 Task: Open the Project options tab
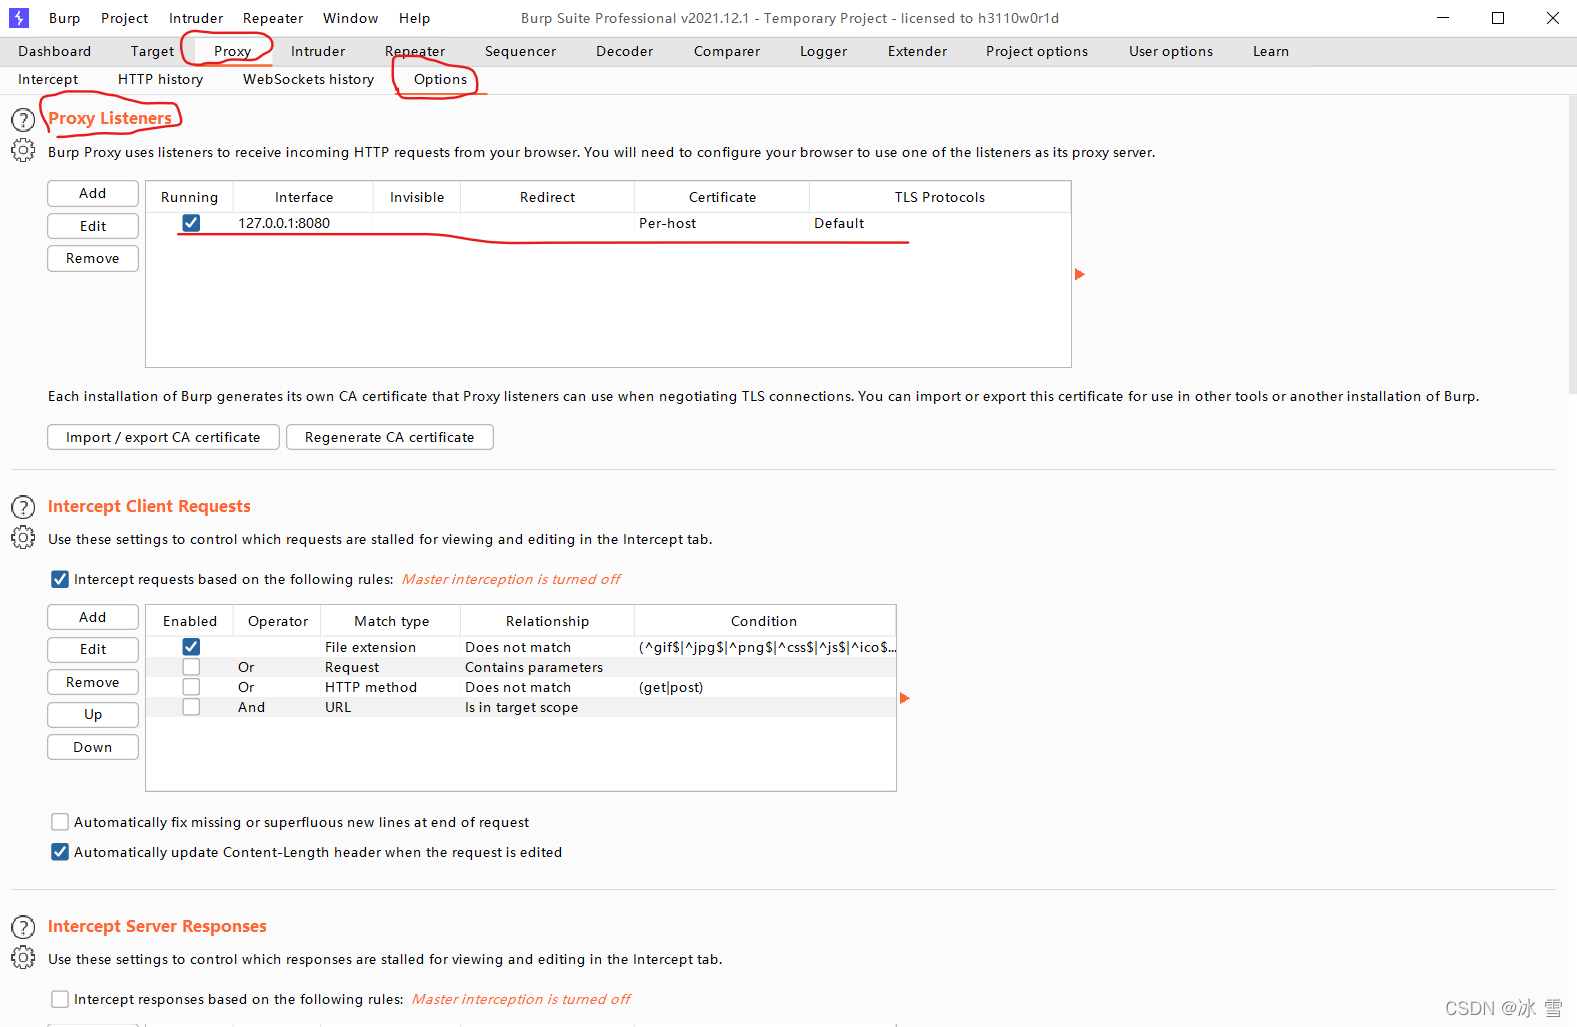(1037, 51)
